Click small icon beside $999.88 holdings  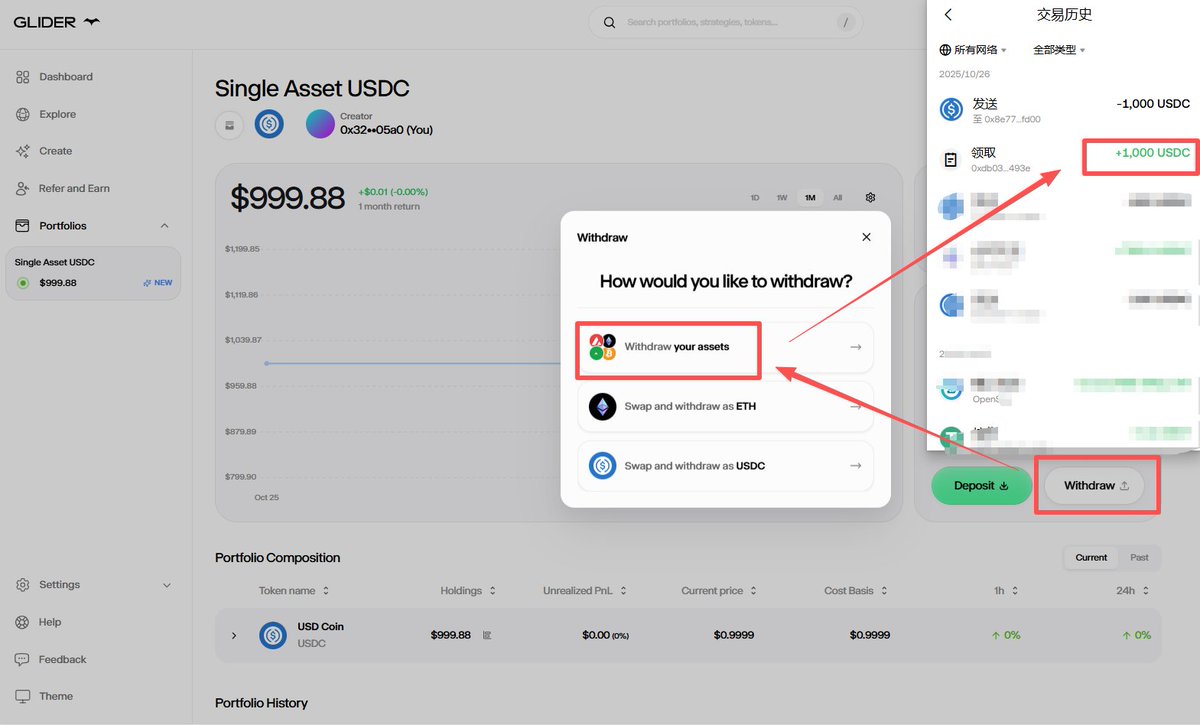click(x=487, y=635)
